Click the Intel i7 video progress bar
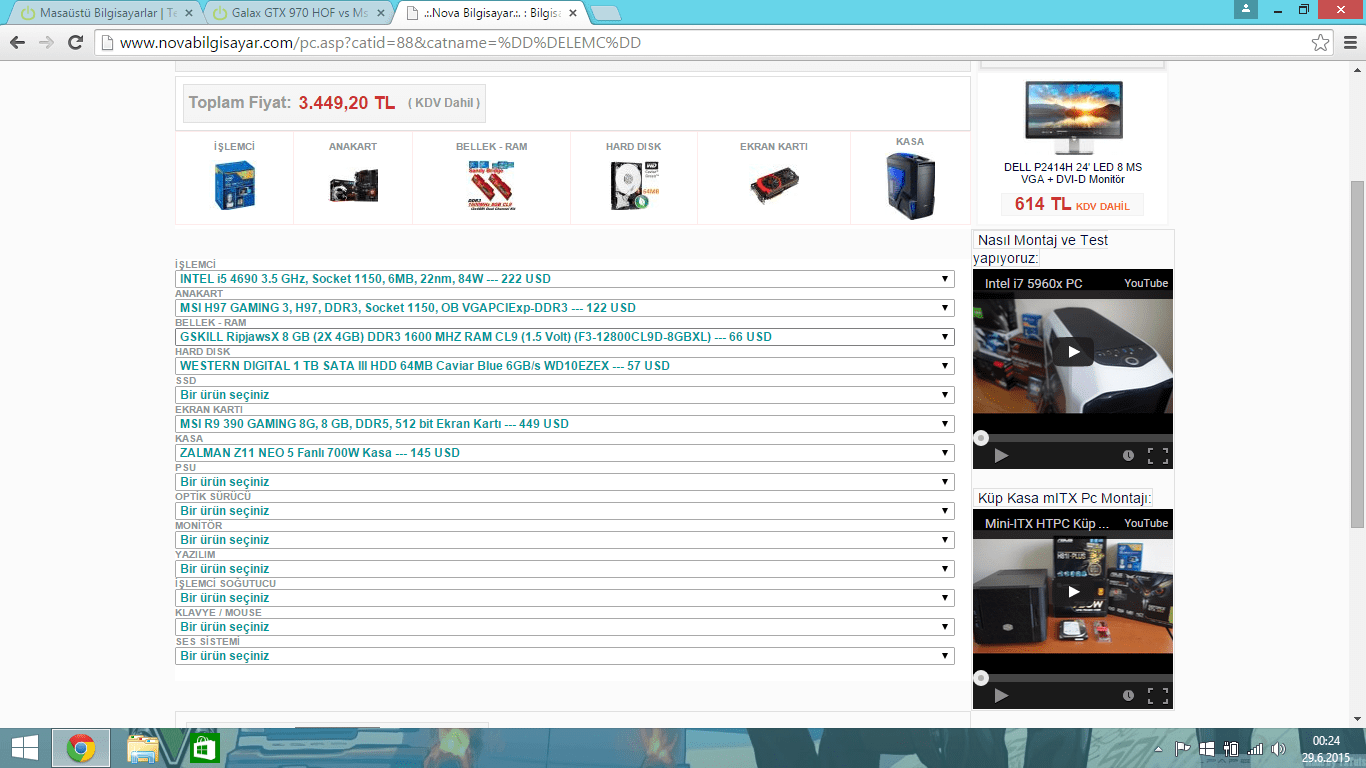Screen dimensions: 1366x768 (1073, 438)
